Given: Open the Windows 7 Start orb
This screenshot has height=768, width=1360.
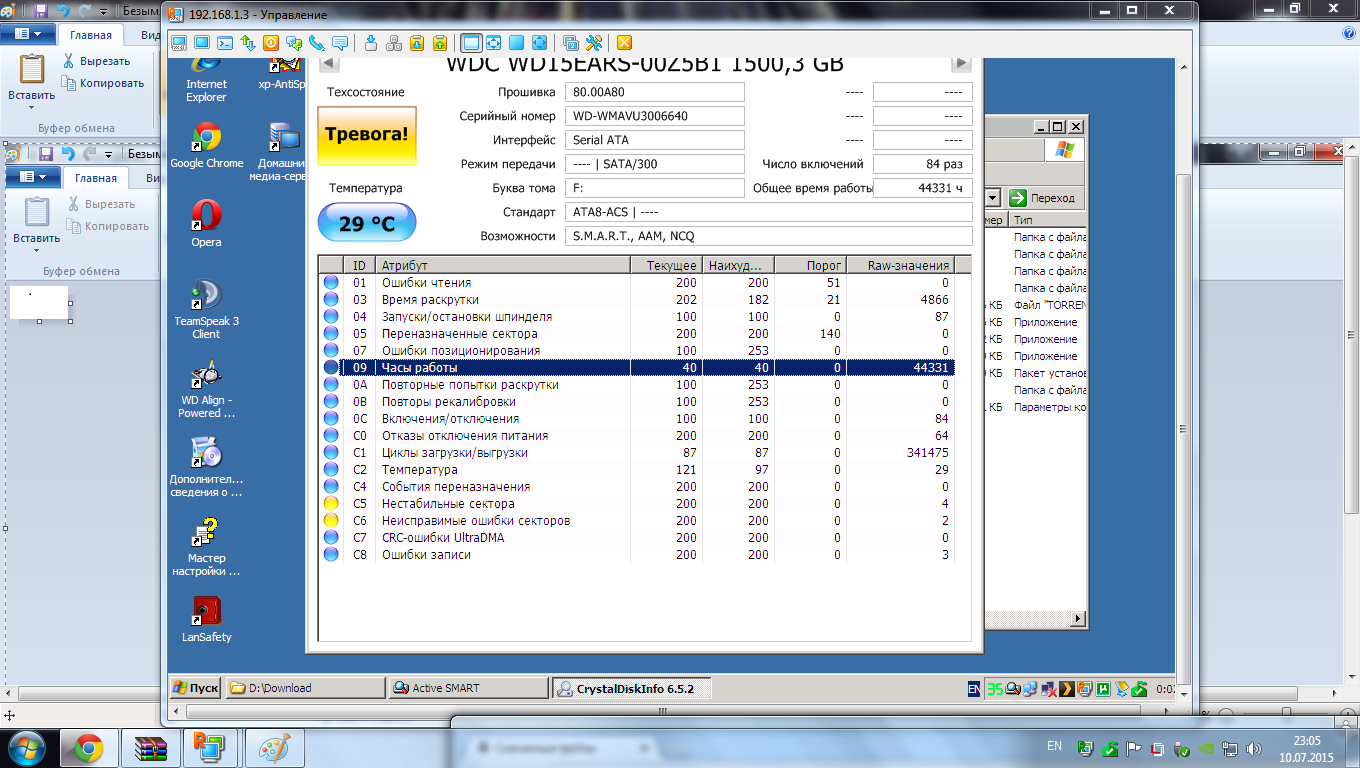Looking at the screenshot, I should [25, 747].
